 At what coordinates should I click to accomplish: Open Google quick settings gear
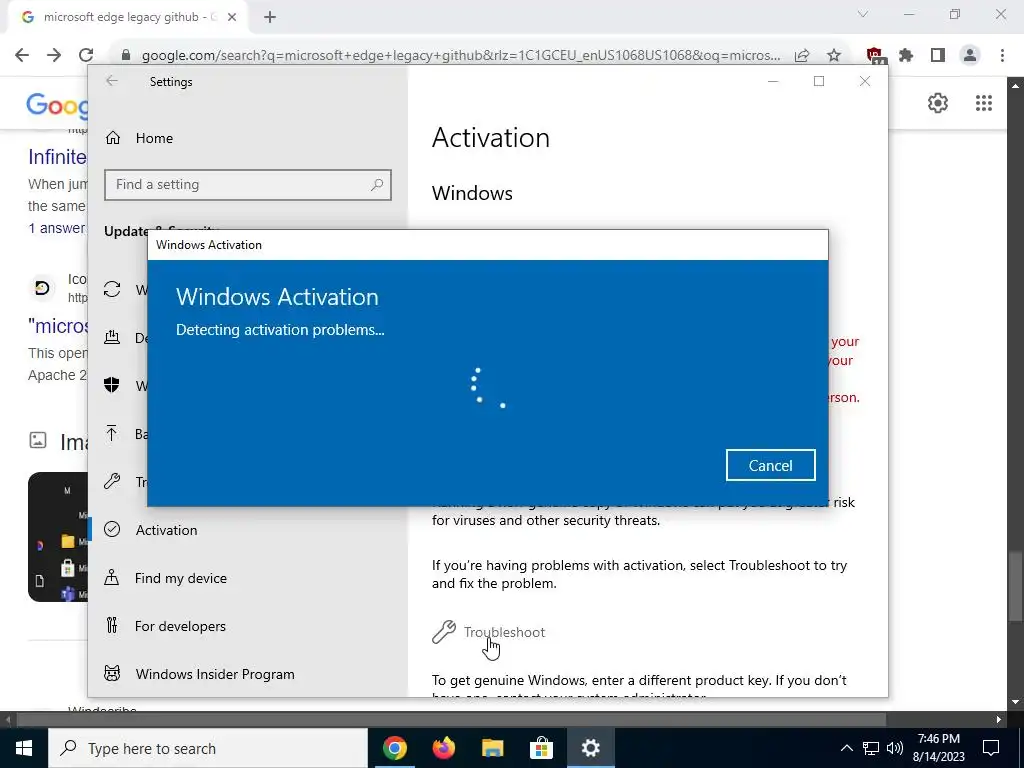pos(938,103)
